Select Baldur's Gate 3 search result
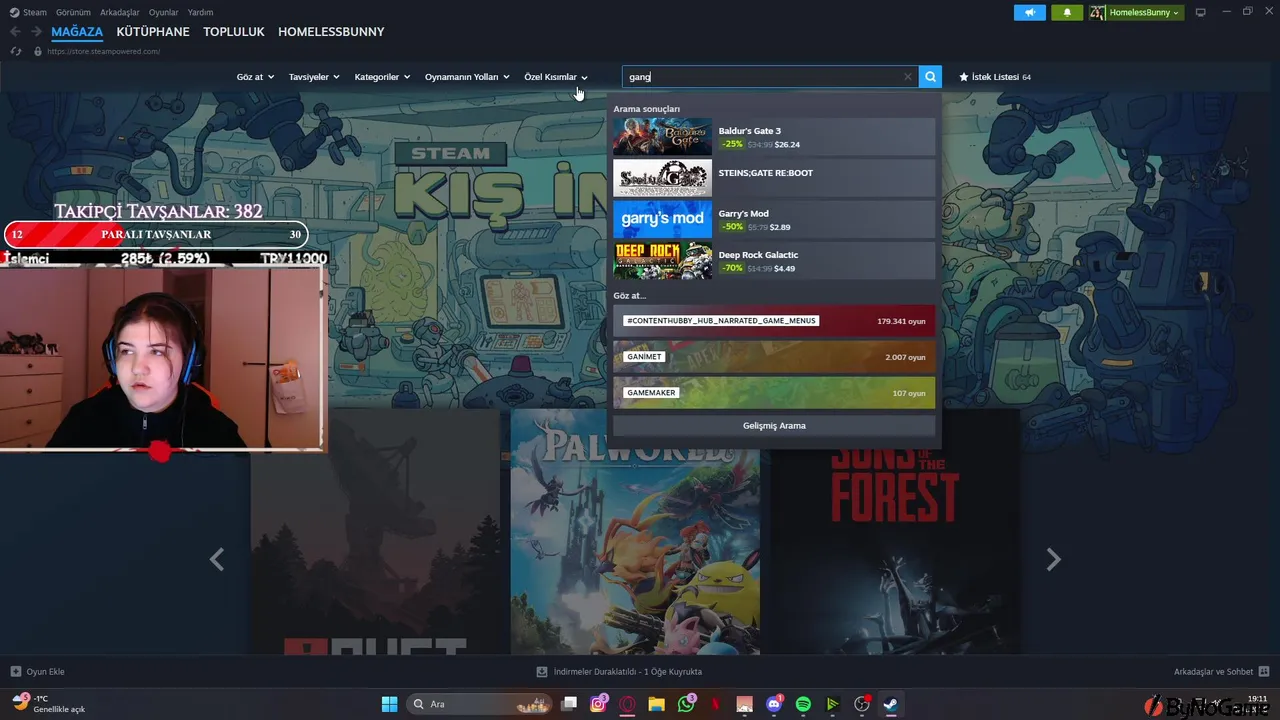Image resolution: width=1280 pixels, height=720 pixels. pyautogui.click(x=774, y=137)
